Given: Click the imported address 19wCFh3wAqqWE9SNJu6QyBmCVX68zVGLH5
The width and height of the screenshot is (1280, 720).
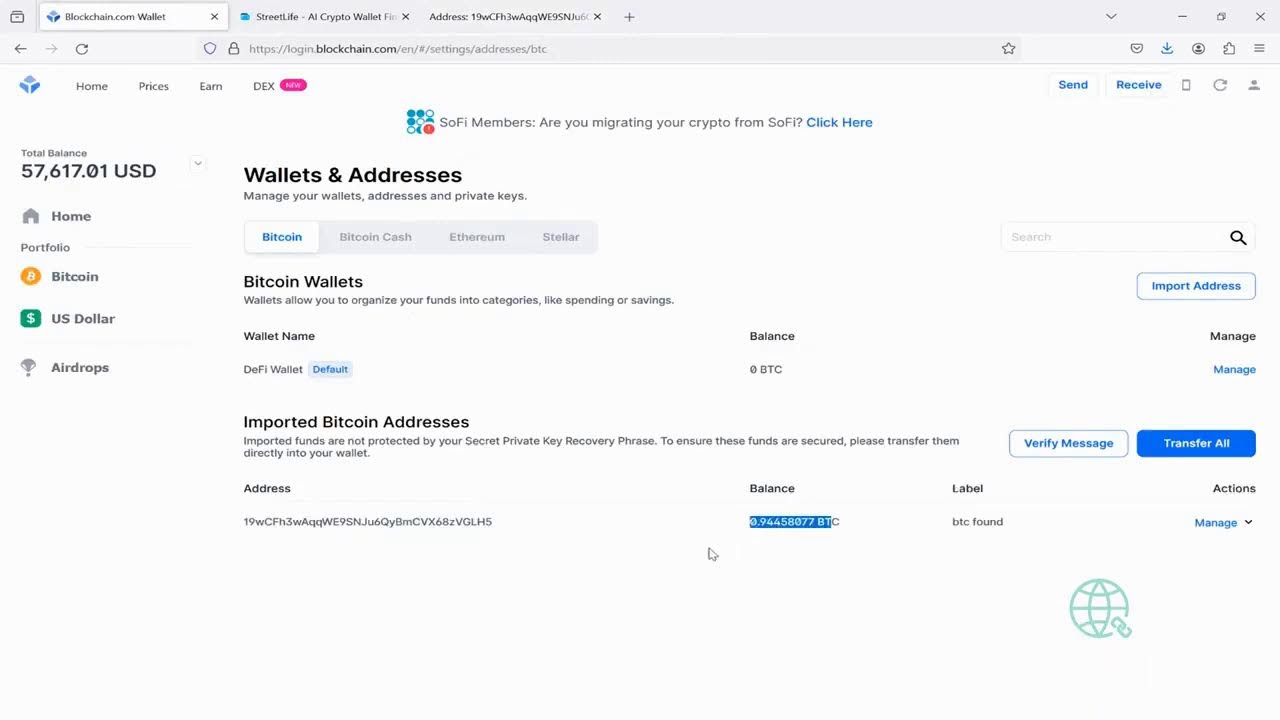Looking at the screenshot, I should [x=368, y=522].
